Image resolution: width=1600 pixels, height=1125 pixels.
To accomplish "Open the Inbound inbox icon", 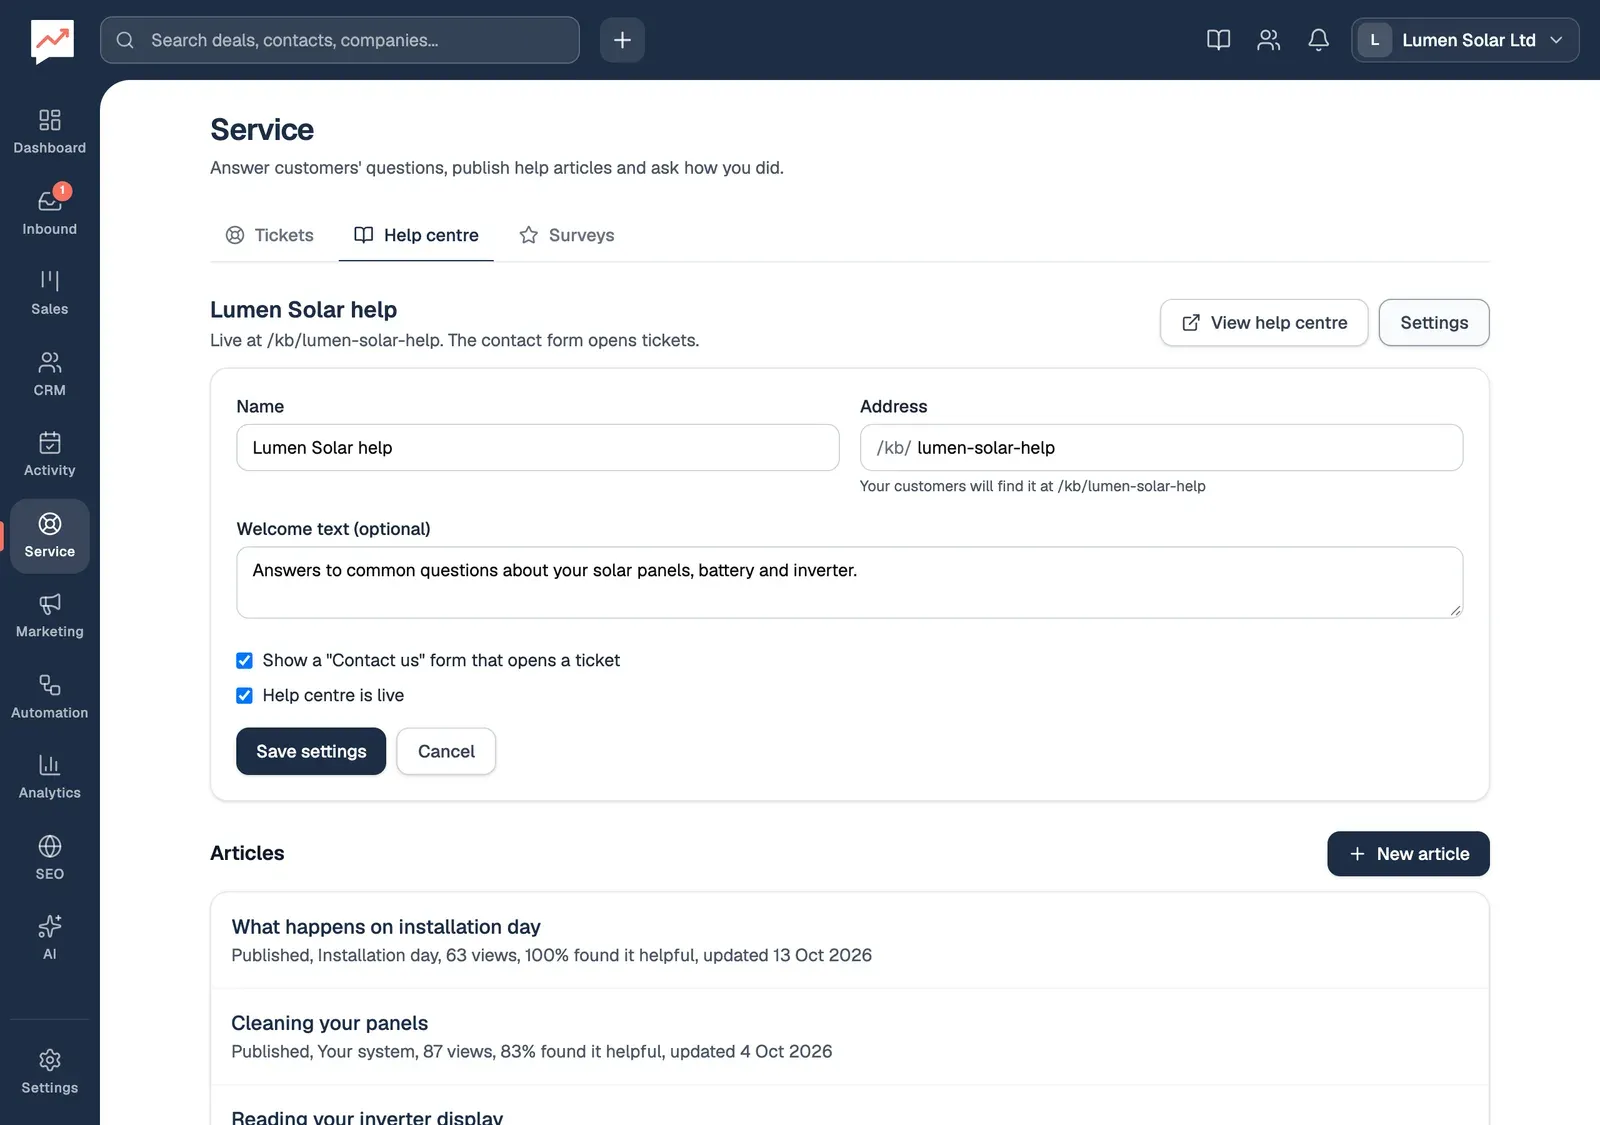I will point(49,213).
